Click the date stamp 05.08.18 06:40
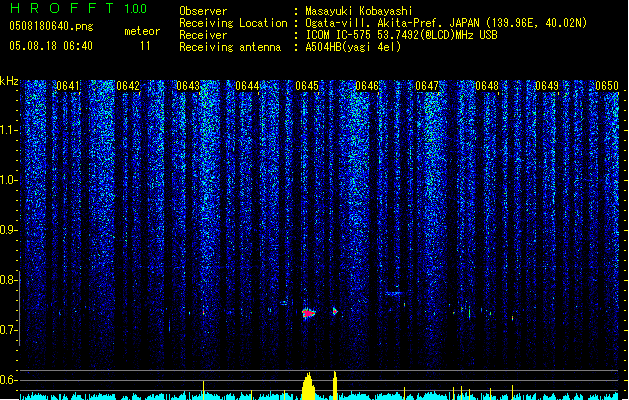The width and height of the screenshot is (629, 400). [x=51, y=46]
